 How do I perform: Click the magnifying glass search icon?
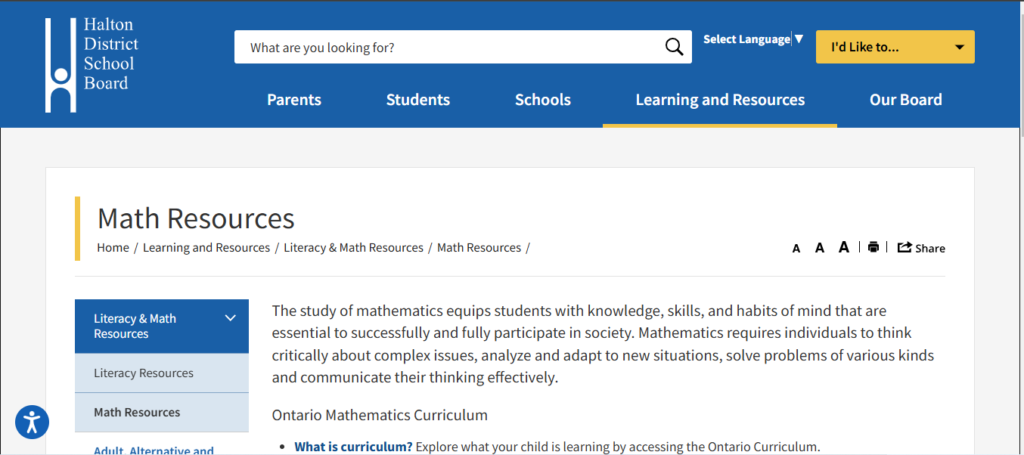[674, 47]
